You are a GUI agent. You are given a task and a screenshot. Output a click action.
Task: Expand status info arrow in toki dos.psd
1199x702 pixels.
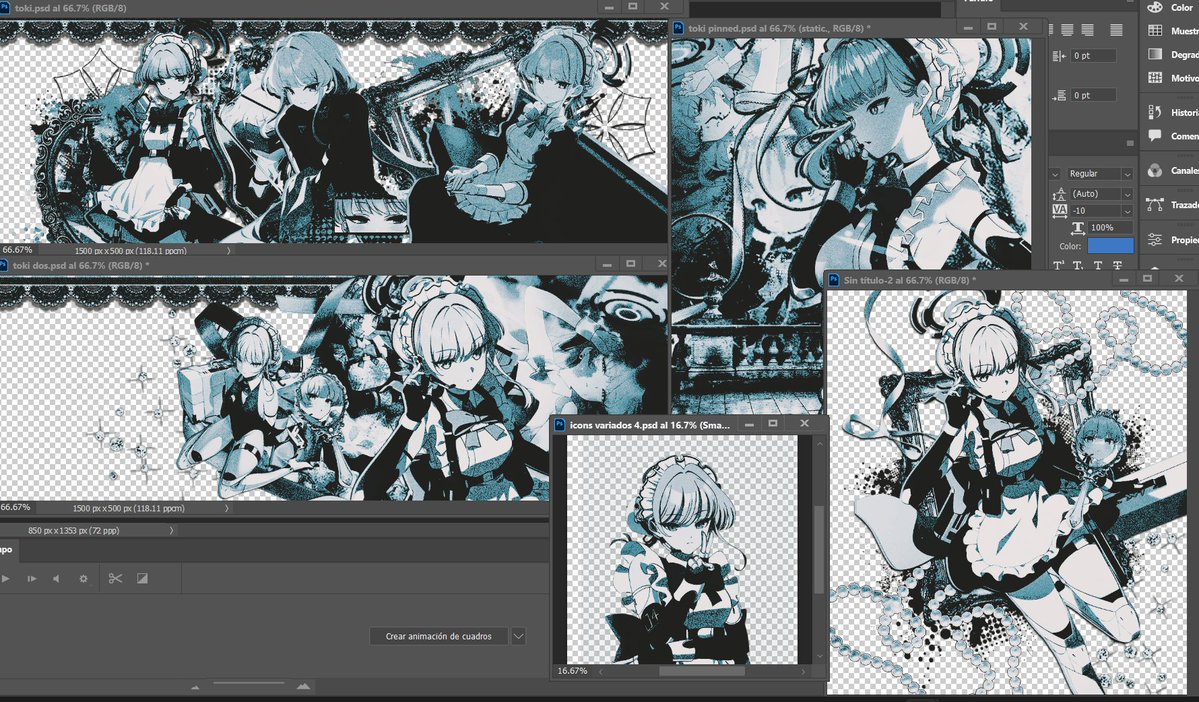226,508
